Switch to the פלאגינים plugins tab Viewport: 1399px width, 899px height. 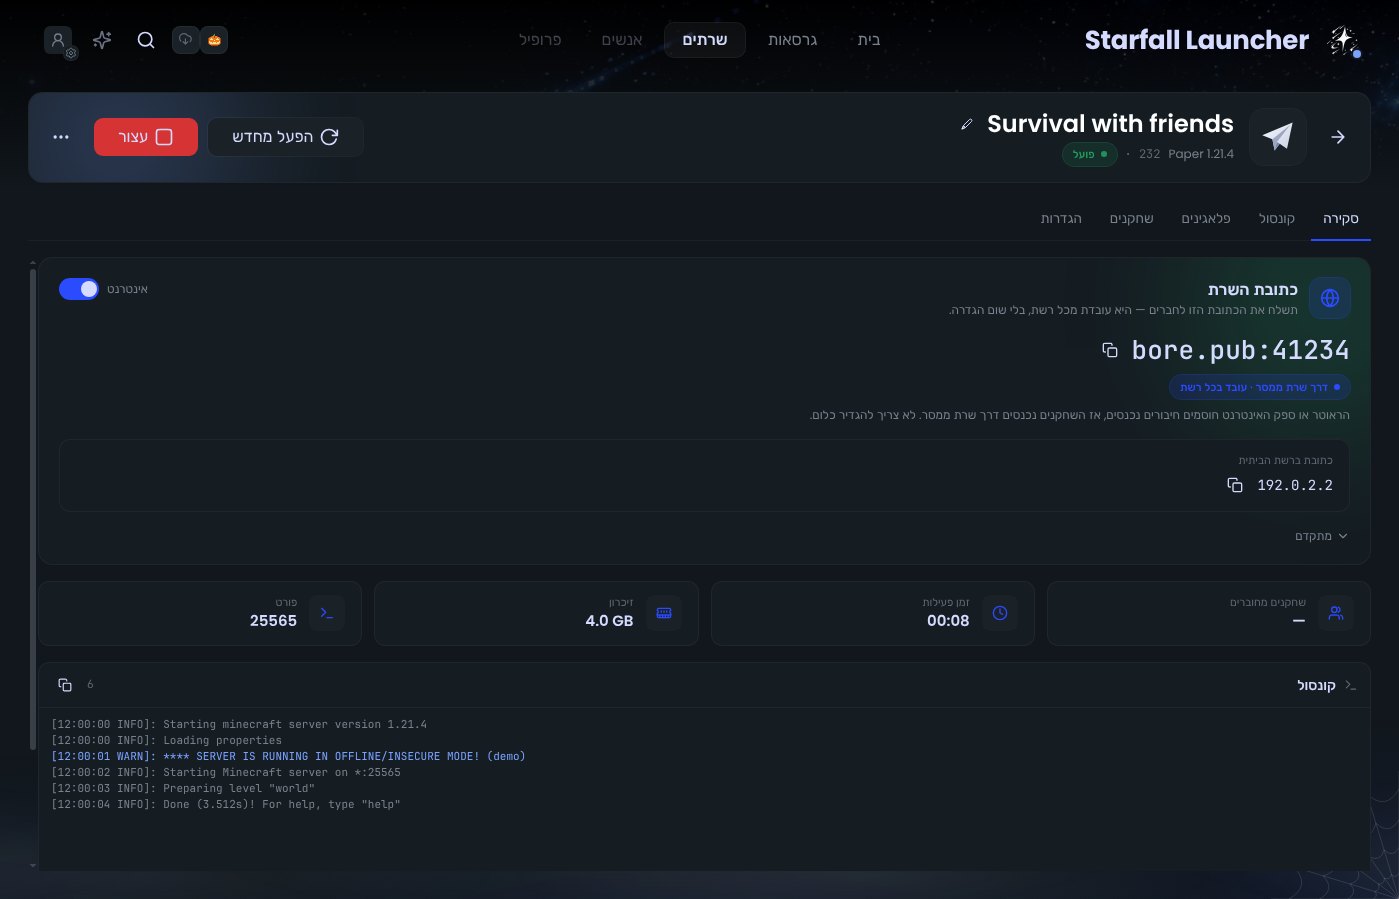click(x=1206, y=219)
